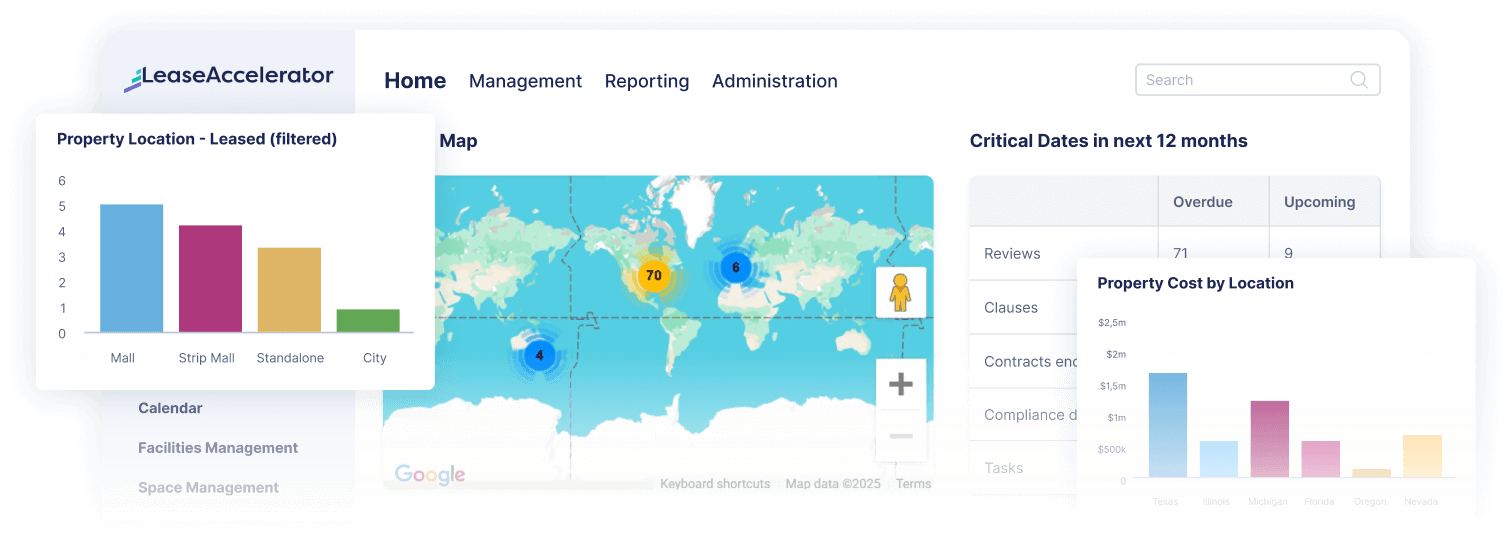
Task: Zoom in on the map
Action: [900, 384]
